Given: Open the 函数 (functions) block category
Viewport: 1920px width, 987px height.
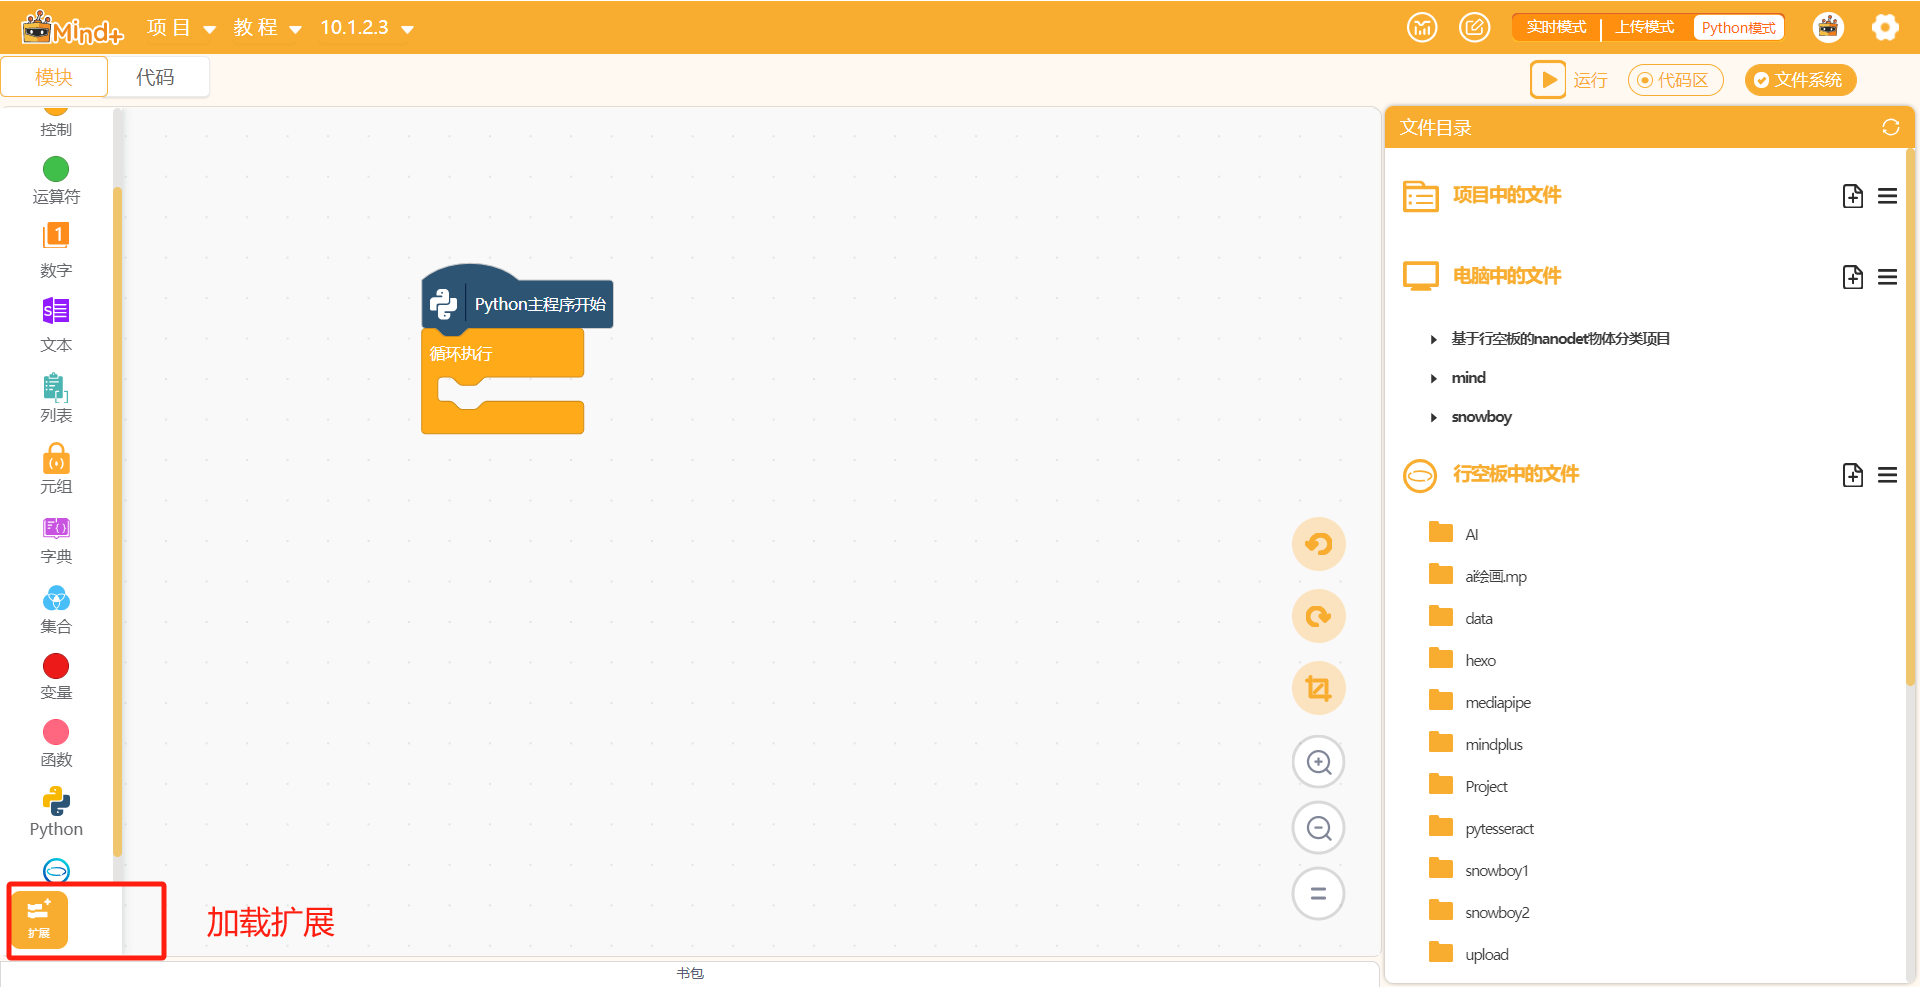Looking at the screenshot, I should click(x=56, y=744).
